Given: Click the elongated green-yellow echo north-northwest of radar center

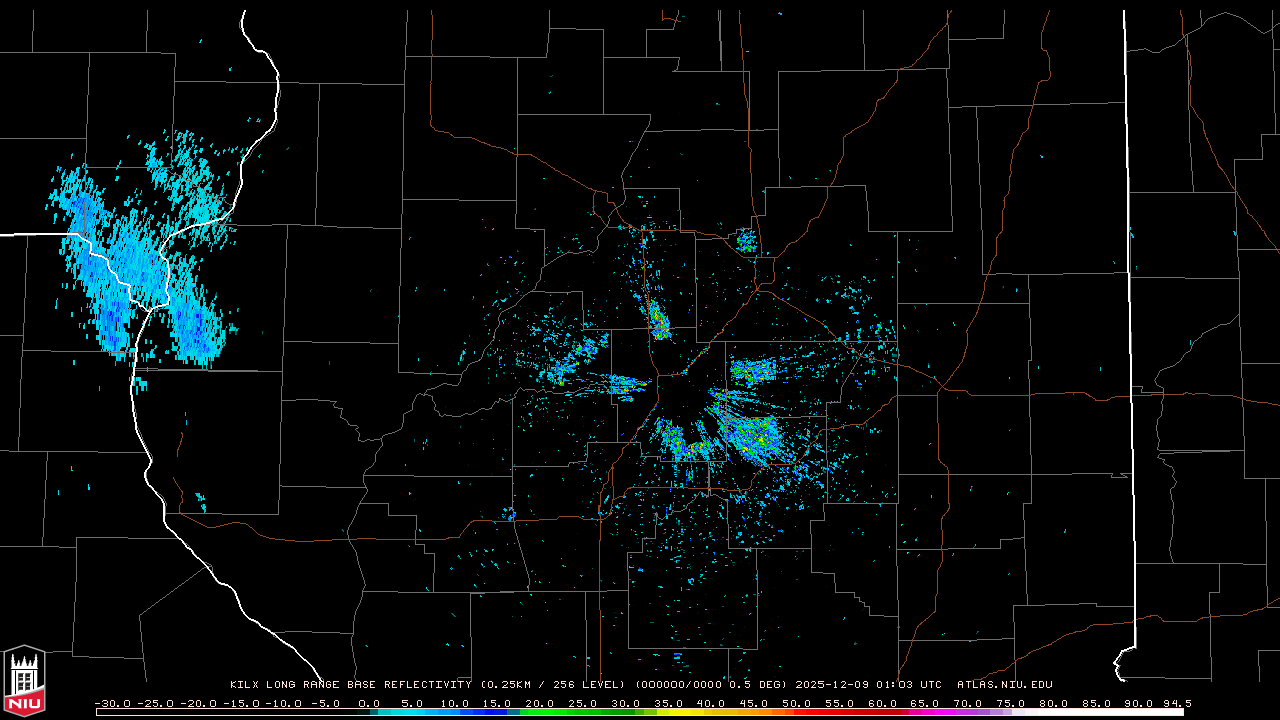Looking at the screenshot, I should click(x=658, y=320).
